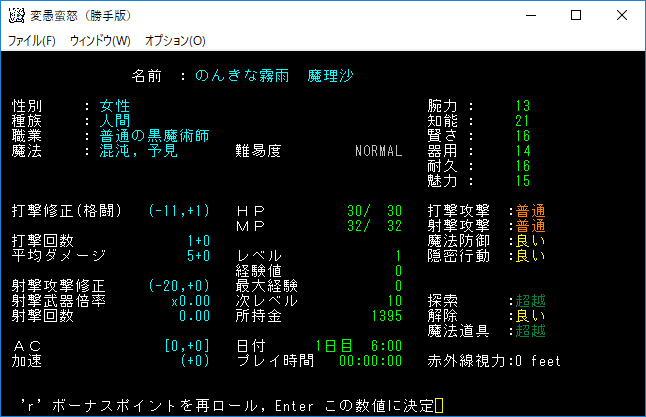Image resolution: width=646 pixels, height=417 pixels.
Task: Close the 変愚蛮怒 window
Action: (621, 16)
